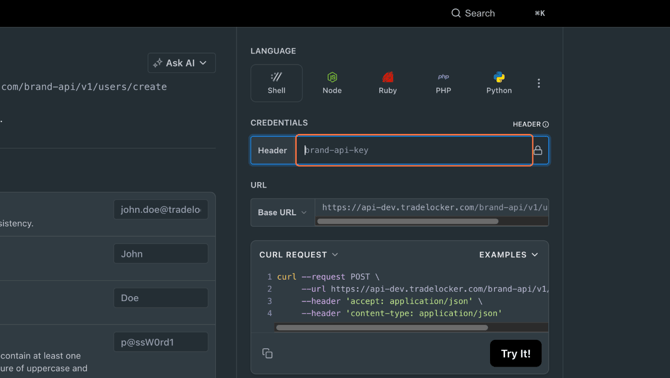Open the Ask AI dropdown
670x378 pixels.
(182, 63)
